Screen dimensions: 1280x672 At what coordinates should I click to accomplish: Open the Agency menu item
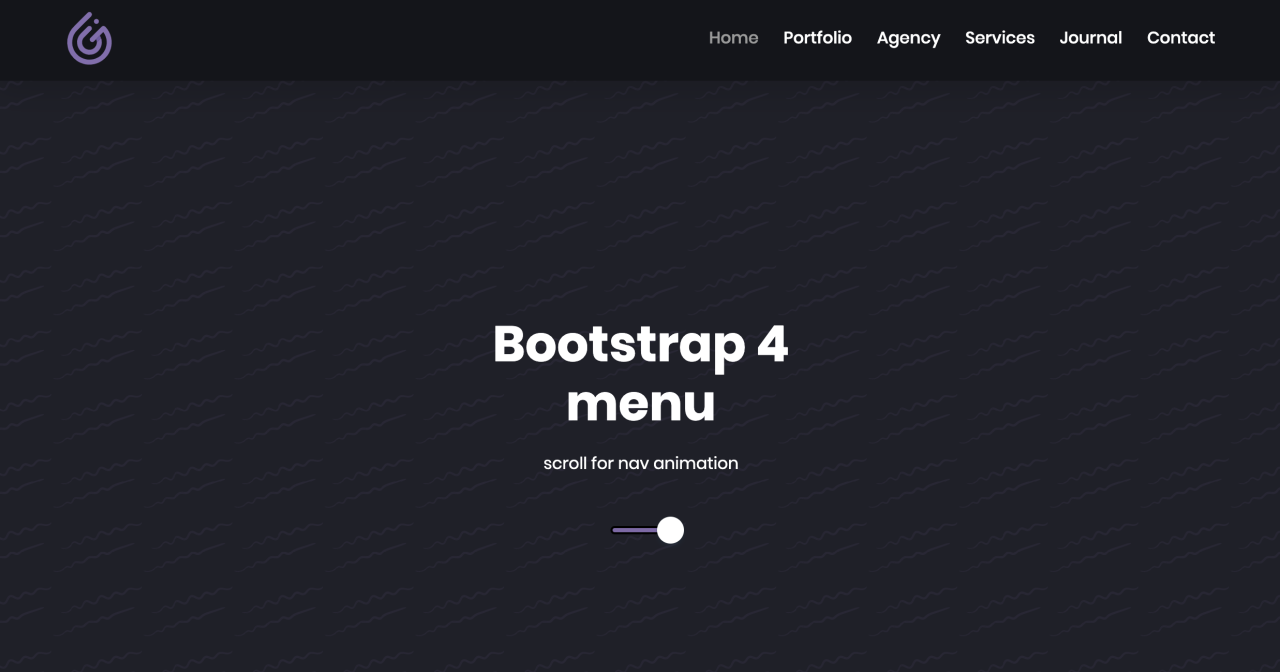coord(908,38)
